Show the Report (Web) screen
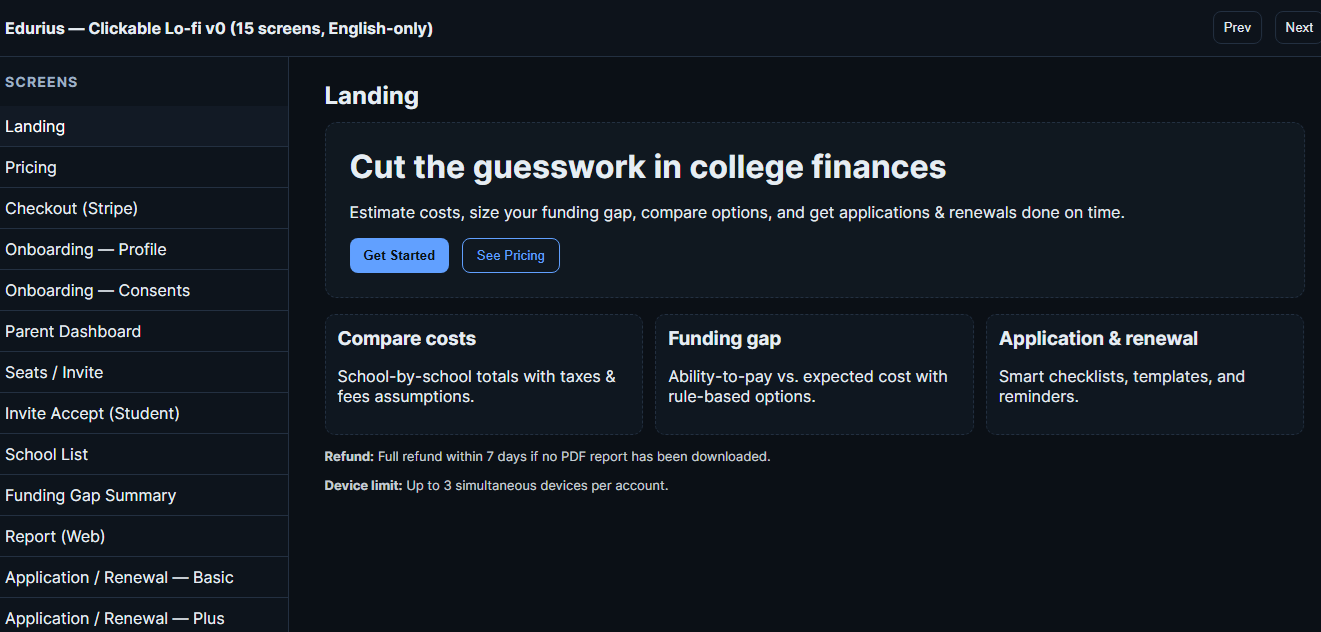The width and height of the screenshot is (1321, 632). [x=143, y=537]
